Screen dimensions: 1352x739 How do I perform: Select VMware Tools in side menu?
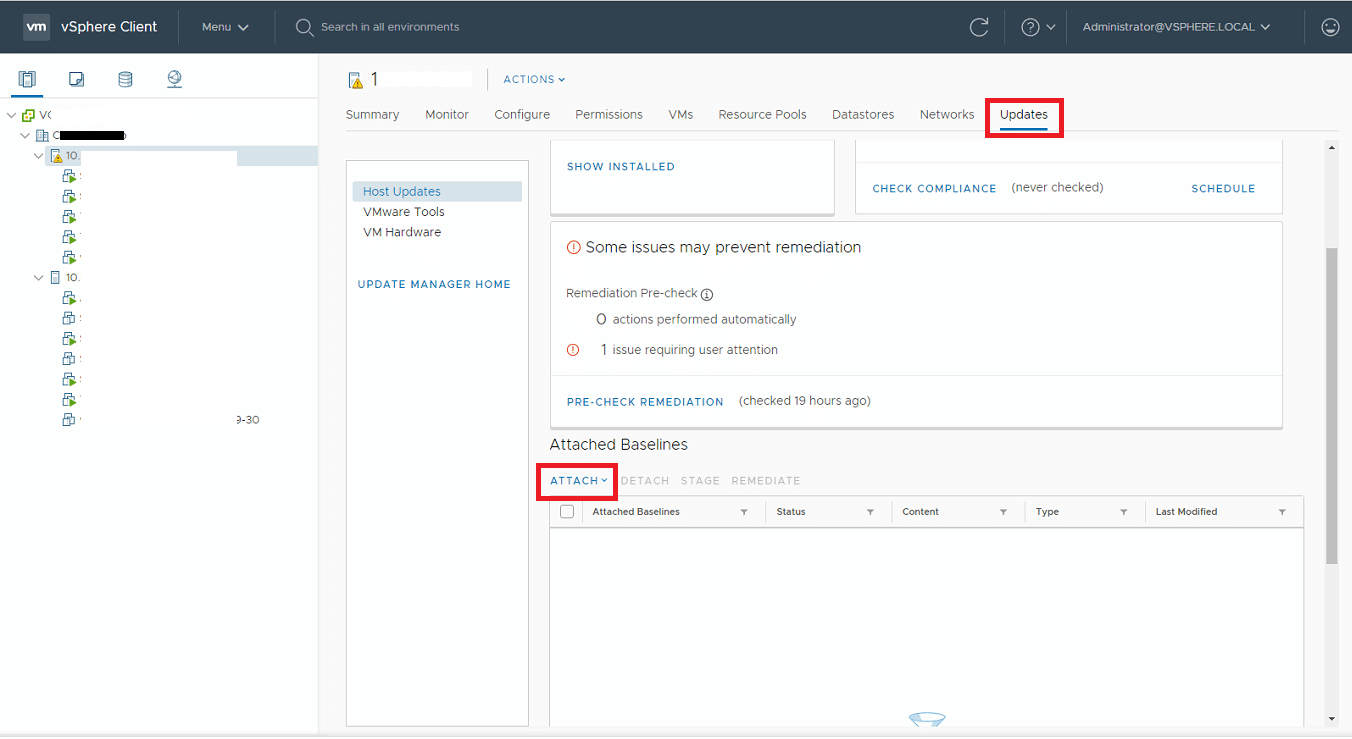pyautogui.click(x=404, y=212)
